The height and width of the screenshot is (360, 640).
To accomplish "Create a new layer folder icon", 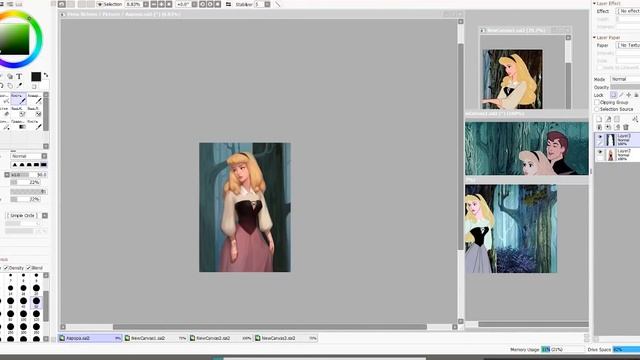I will (617, 119).
